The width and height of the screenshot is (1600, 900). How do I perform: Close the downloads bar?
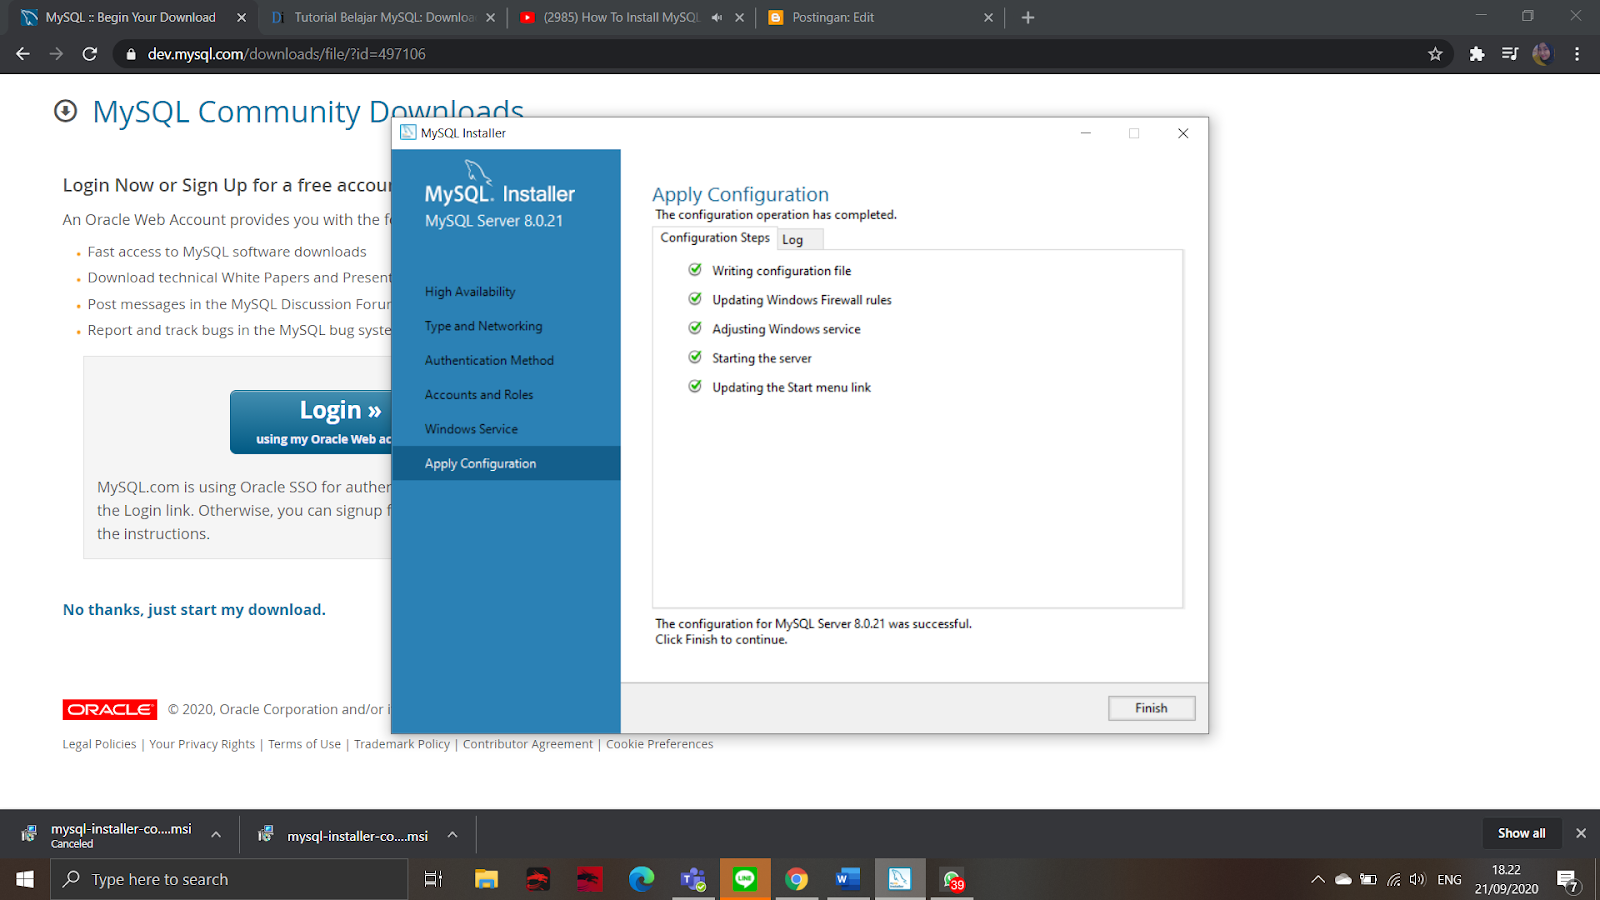click(x=1581, y=833)
